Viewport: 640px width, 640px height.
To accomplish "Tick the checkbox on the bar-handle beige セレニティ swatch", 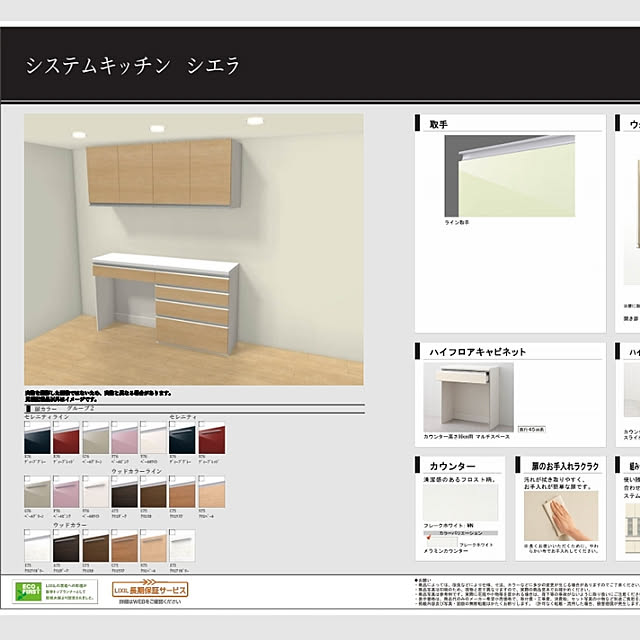I will point(27,478).
